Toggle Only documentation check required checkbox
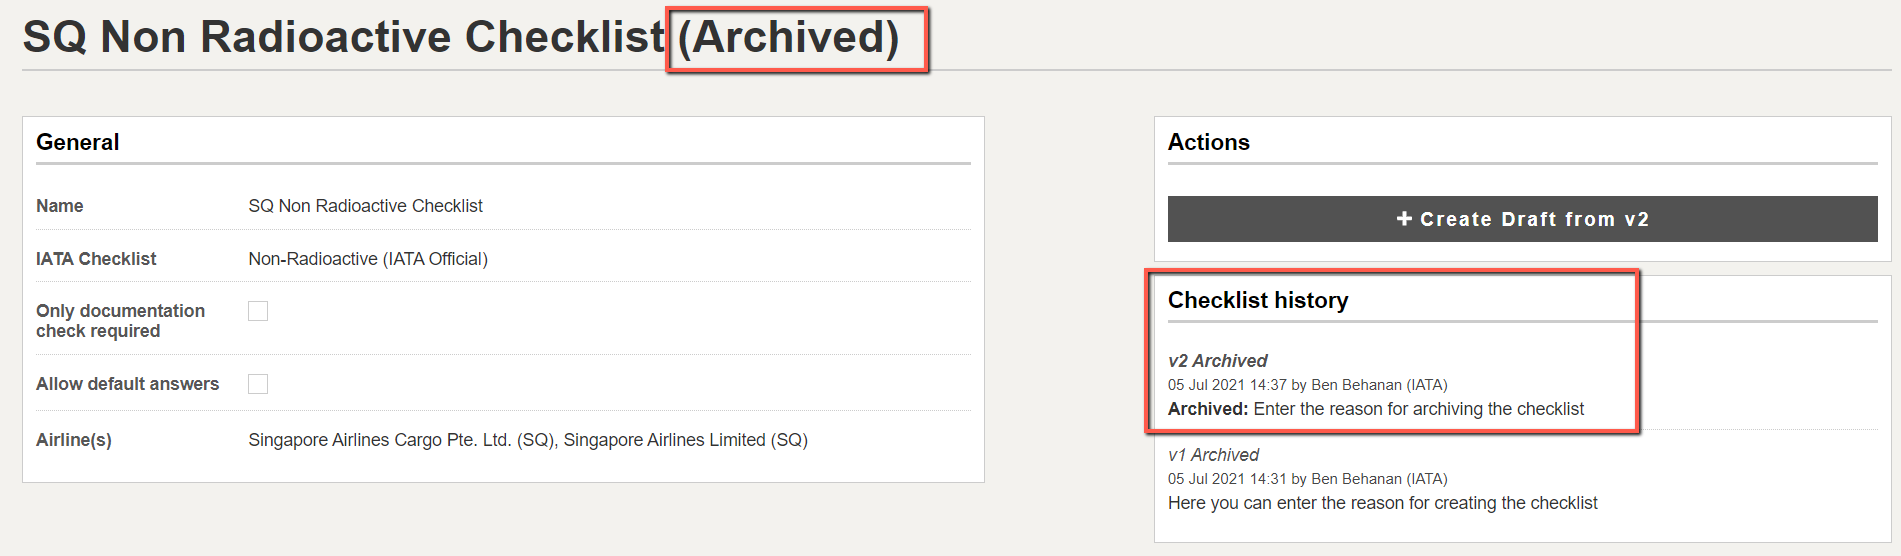The width and height of the screenshot is (1901, 556). point(258,311)
